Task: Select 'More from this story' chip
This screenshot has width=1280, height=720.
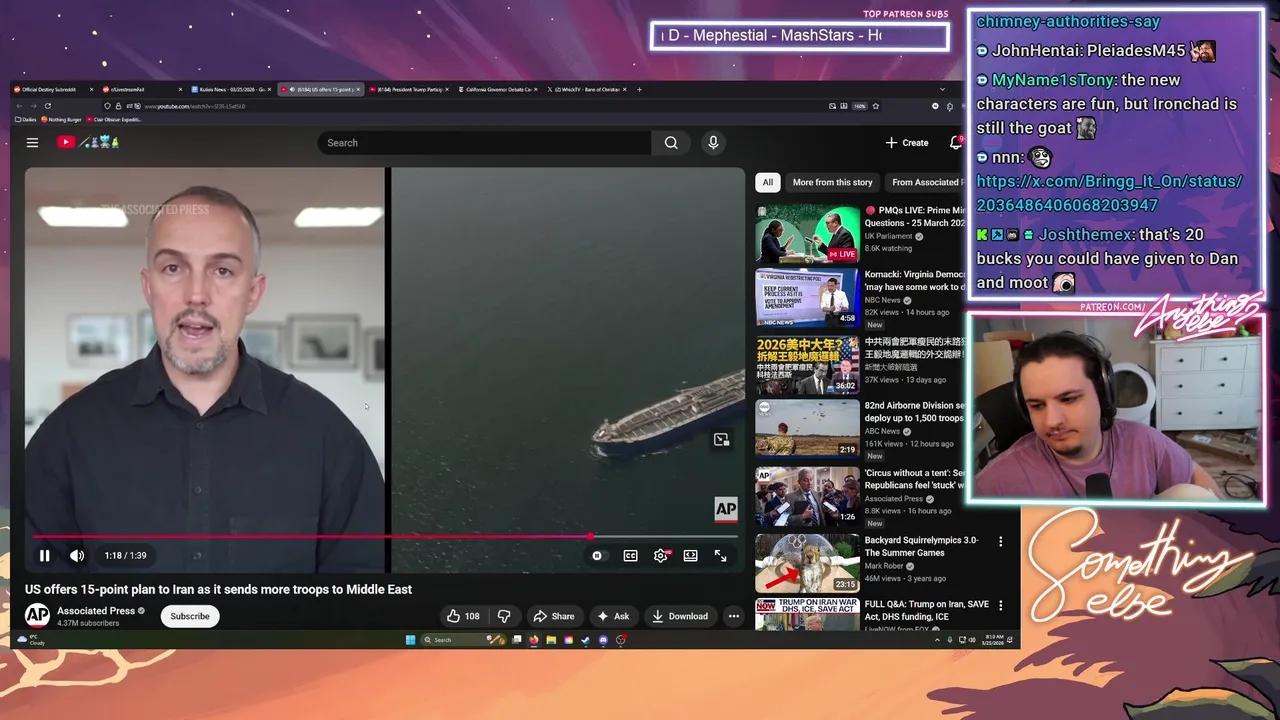Action: point(832,182)
